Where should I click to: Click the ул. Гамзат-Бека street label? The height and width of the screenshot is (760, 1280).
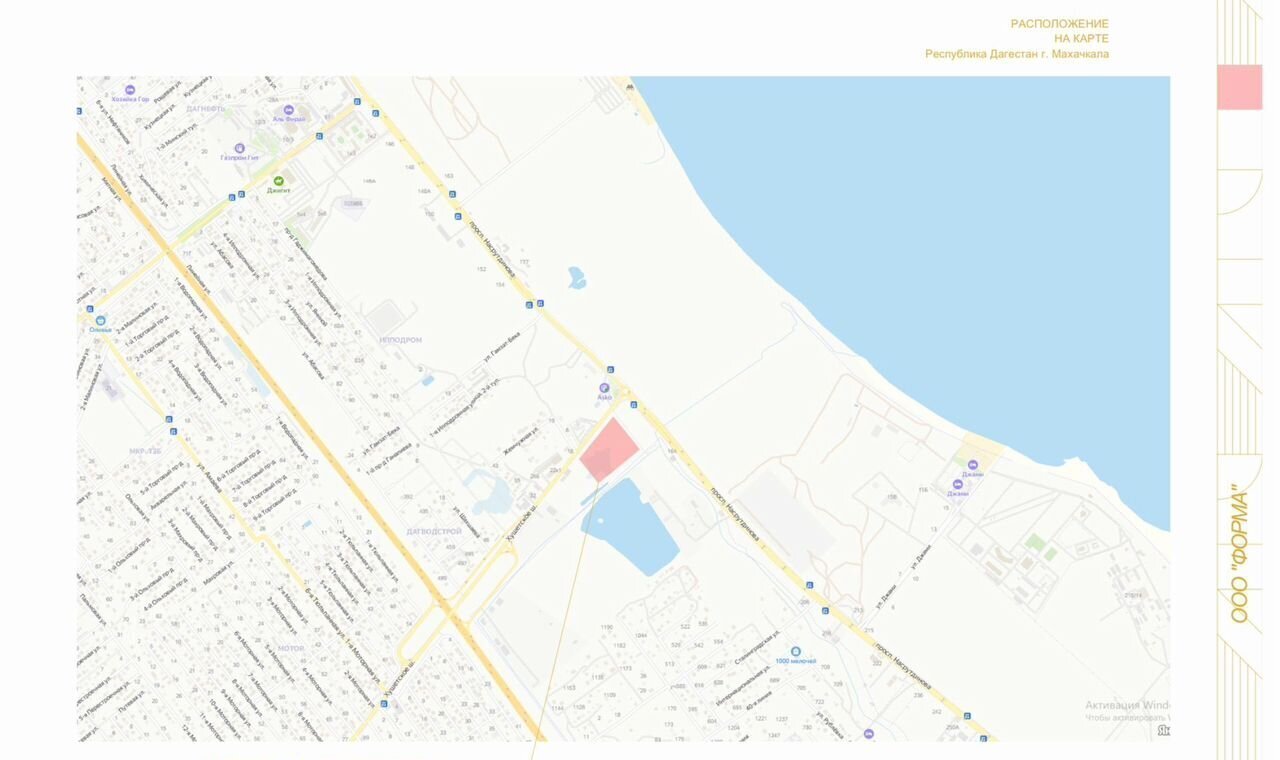(x=504, y=346)
